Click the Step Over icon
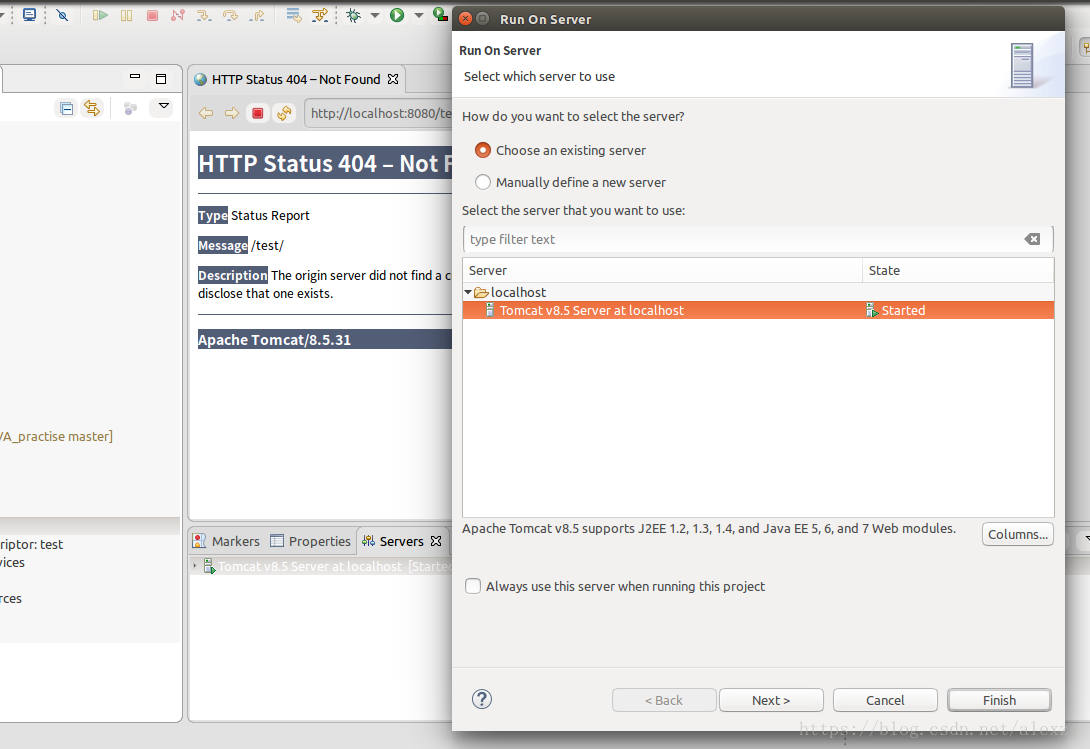 [x=230, y=15]
